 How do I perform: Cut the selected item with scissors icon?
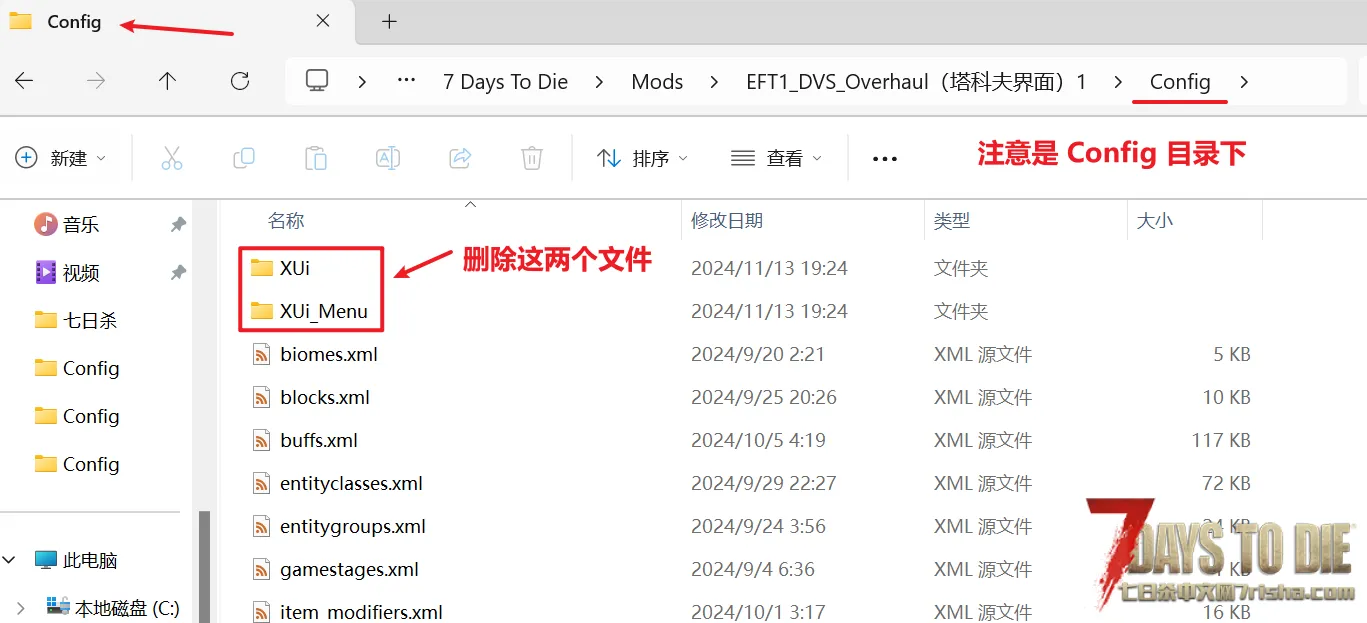pos(172,158)
